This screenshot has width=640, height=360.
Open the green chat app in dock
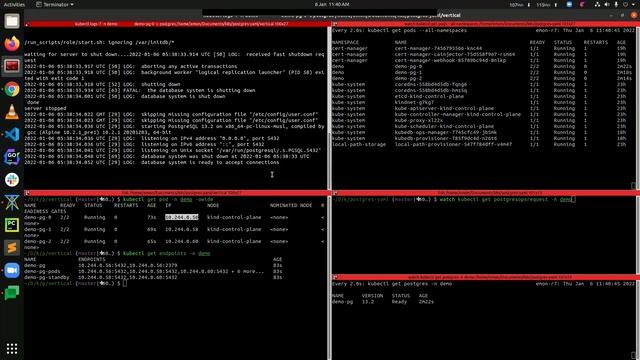12,293
